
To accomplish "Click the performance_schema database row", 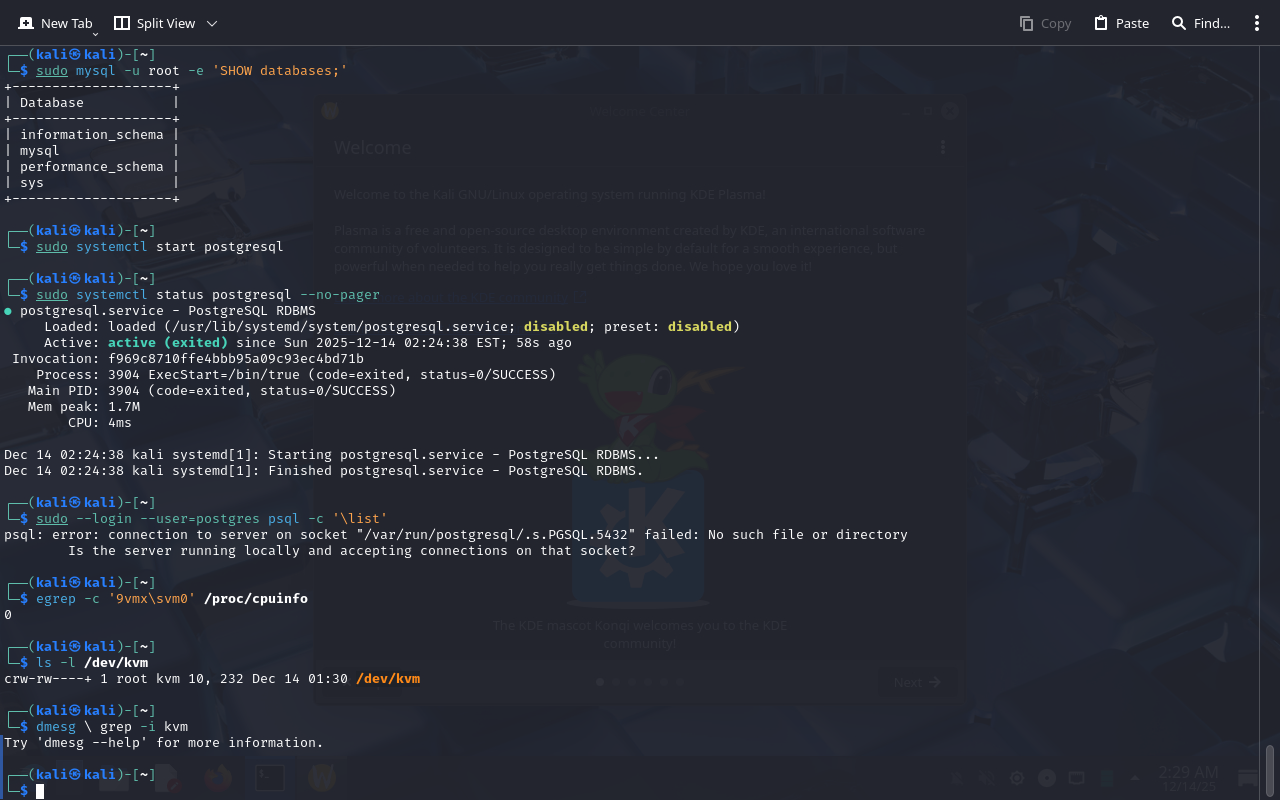I will 91,167.
